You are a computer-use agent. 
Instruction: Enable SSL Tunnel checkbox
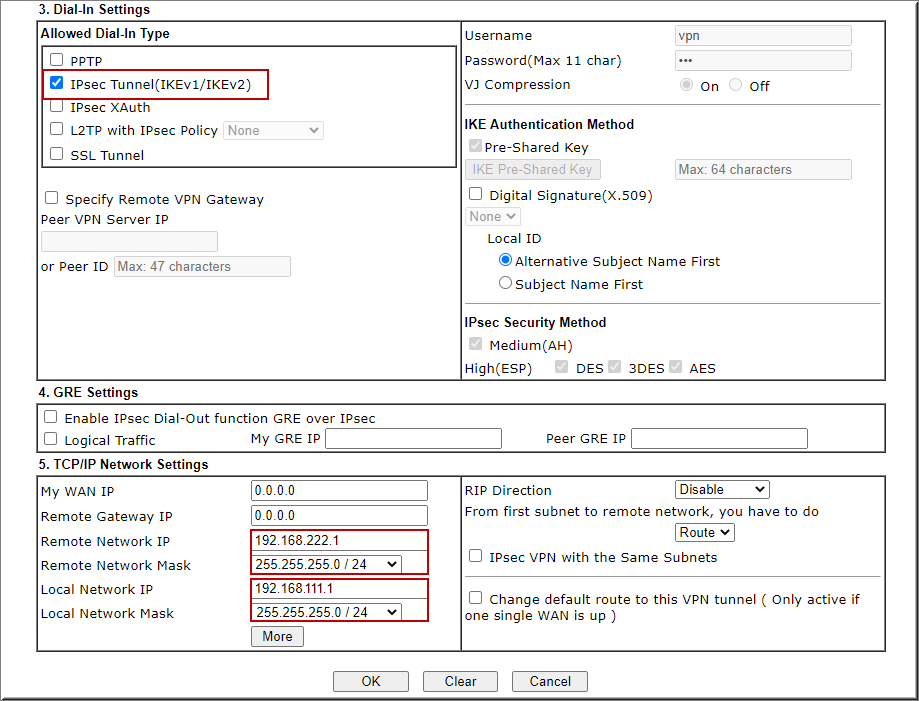click(x=57, y=154)
